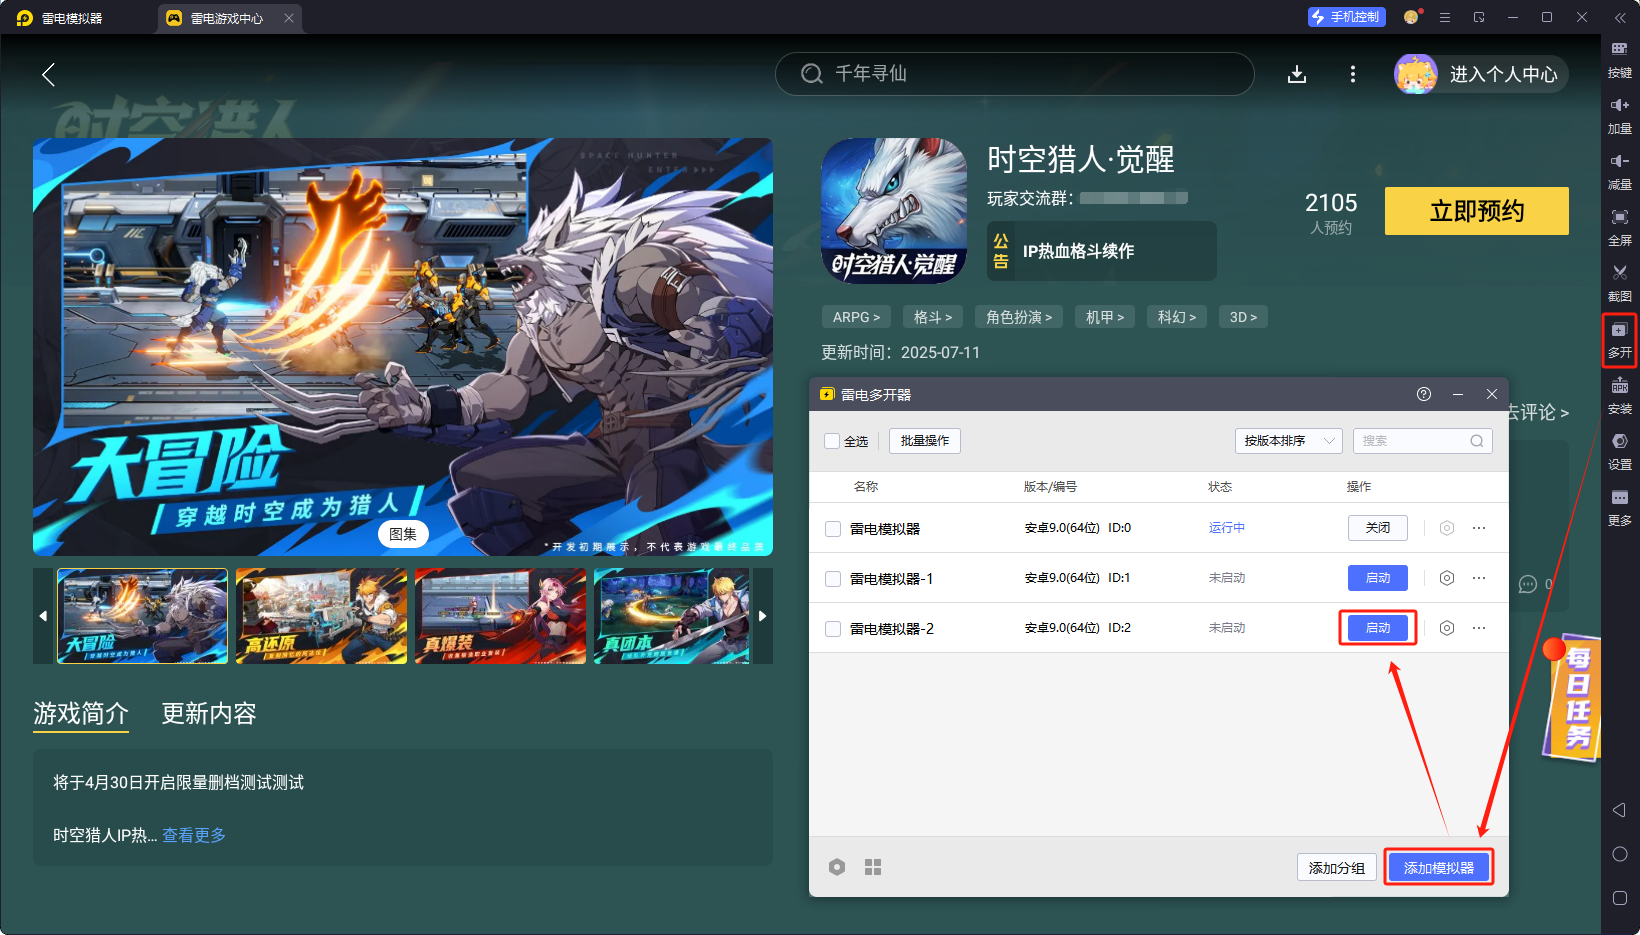Click 启动 for 雷电模拟器-1

(1378, 578)
